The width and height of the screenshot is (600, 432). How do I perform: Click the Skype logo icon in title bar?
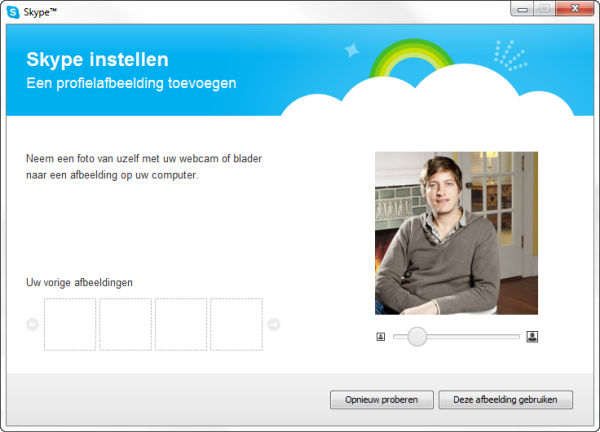click(x=13, y=12)
